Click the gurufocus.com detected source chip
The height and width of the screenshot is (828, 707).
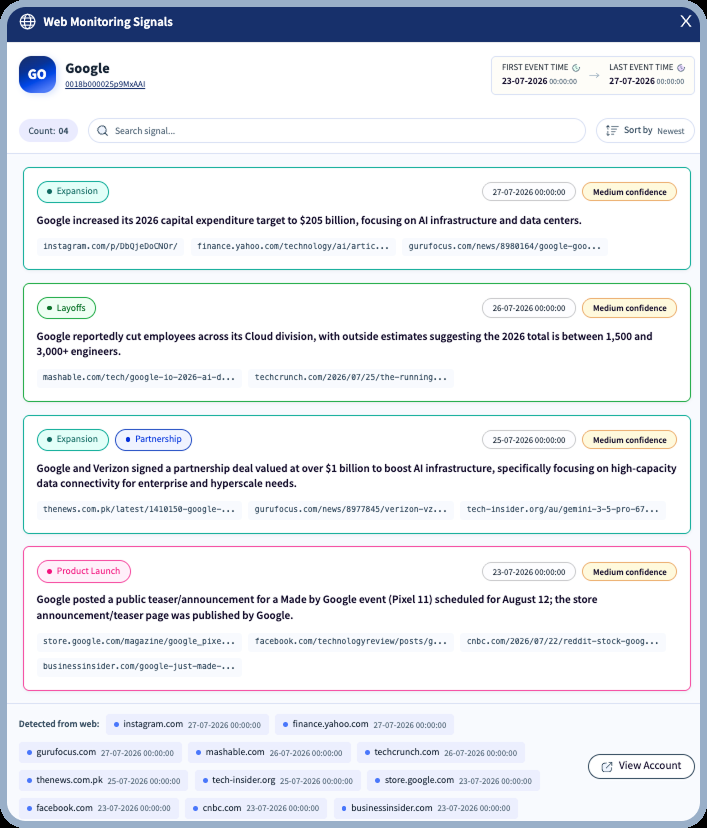[100, 752]
